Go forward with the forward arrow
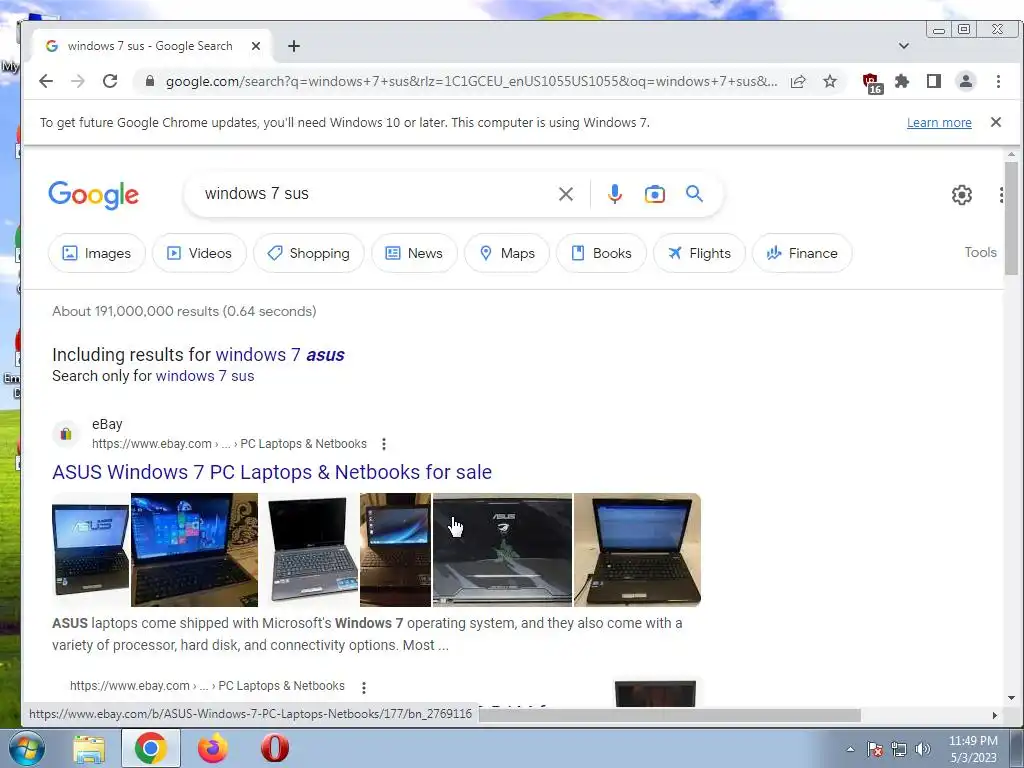This screenshot has height=768, width=1024. 78,81
